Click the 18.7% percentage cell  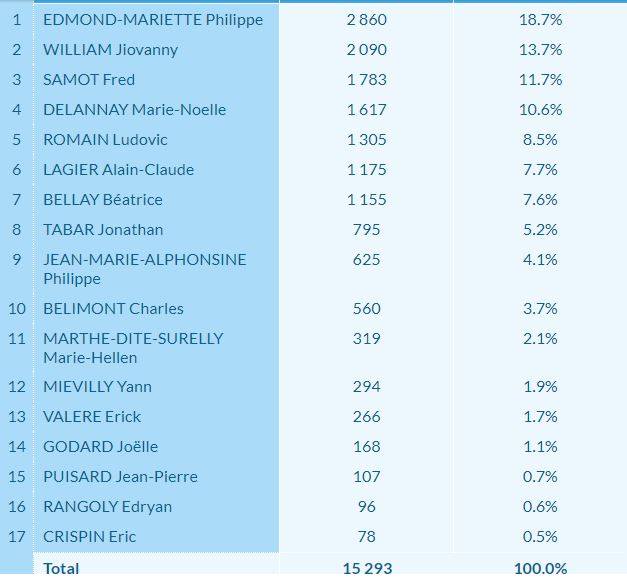click(540, 20)
